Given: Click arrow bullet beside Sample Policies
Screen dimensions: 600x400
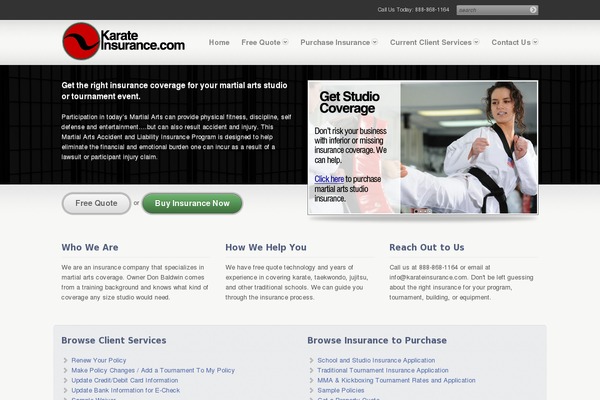Looking at the screenshot, I should click(x=311, y=390).
